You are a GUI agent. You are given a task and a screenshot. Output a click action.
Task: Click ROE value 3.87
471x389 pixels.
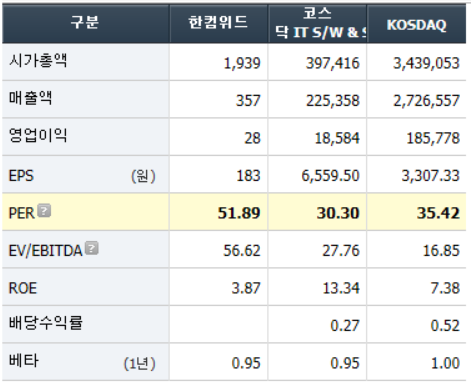pos(246,288)
